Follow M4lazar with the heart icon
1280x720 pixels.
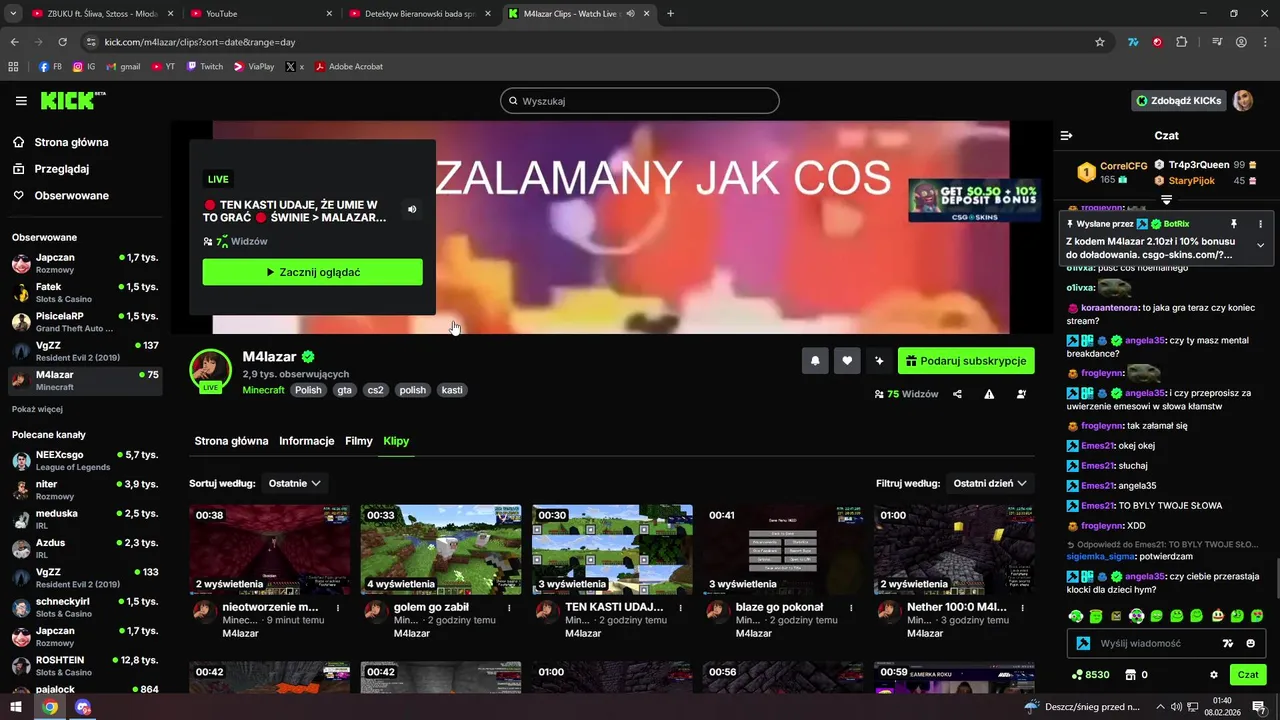click(x=847, y=361)
